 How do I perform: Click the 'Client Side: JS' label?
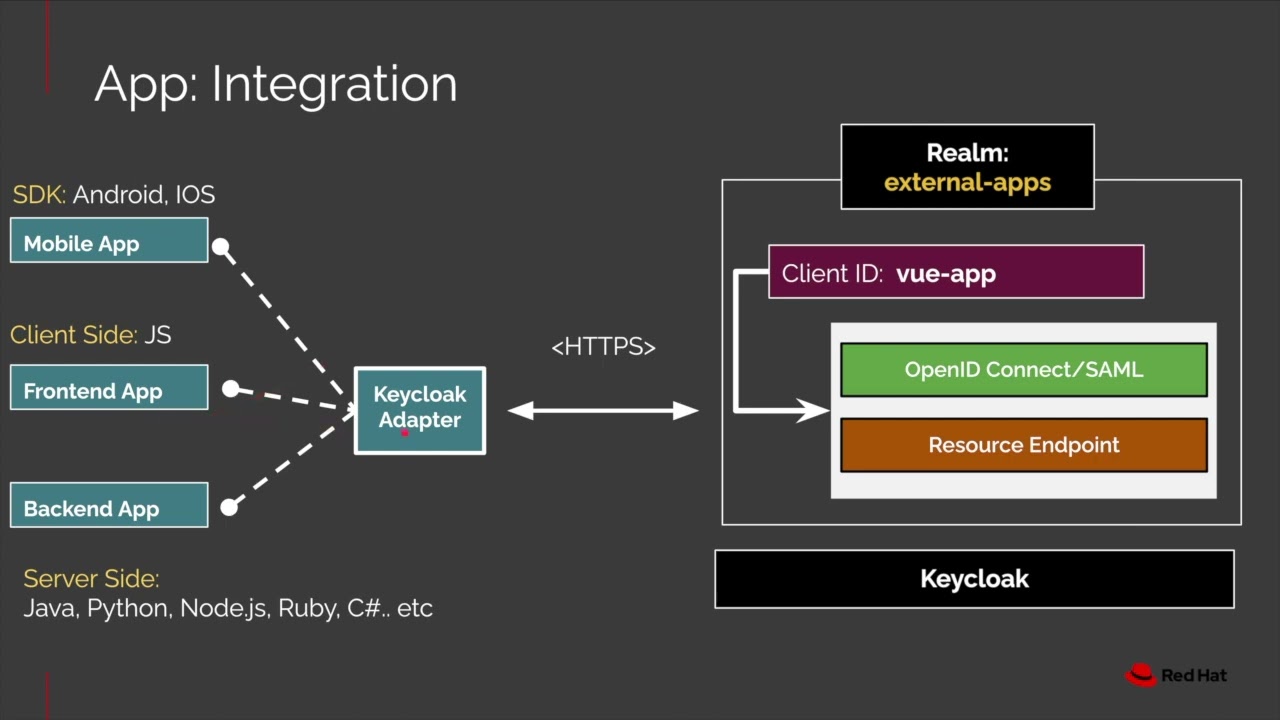coord(91,335)
